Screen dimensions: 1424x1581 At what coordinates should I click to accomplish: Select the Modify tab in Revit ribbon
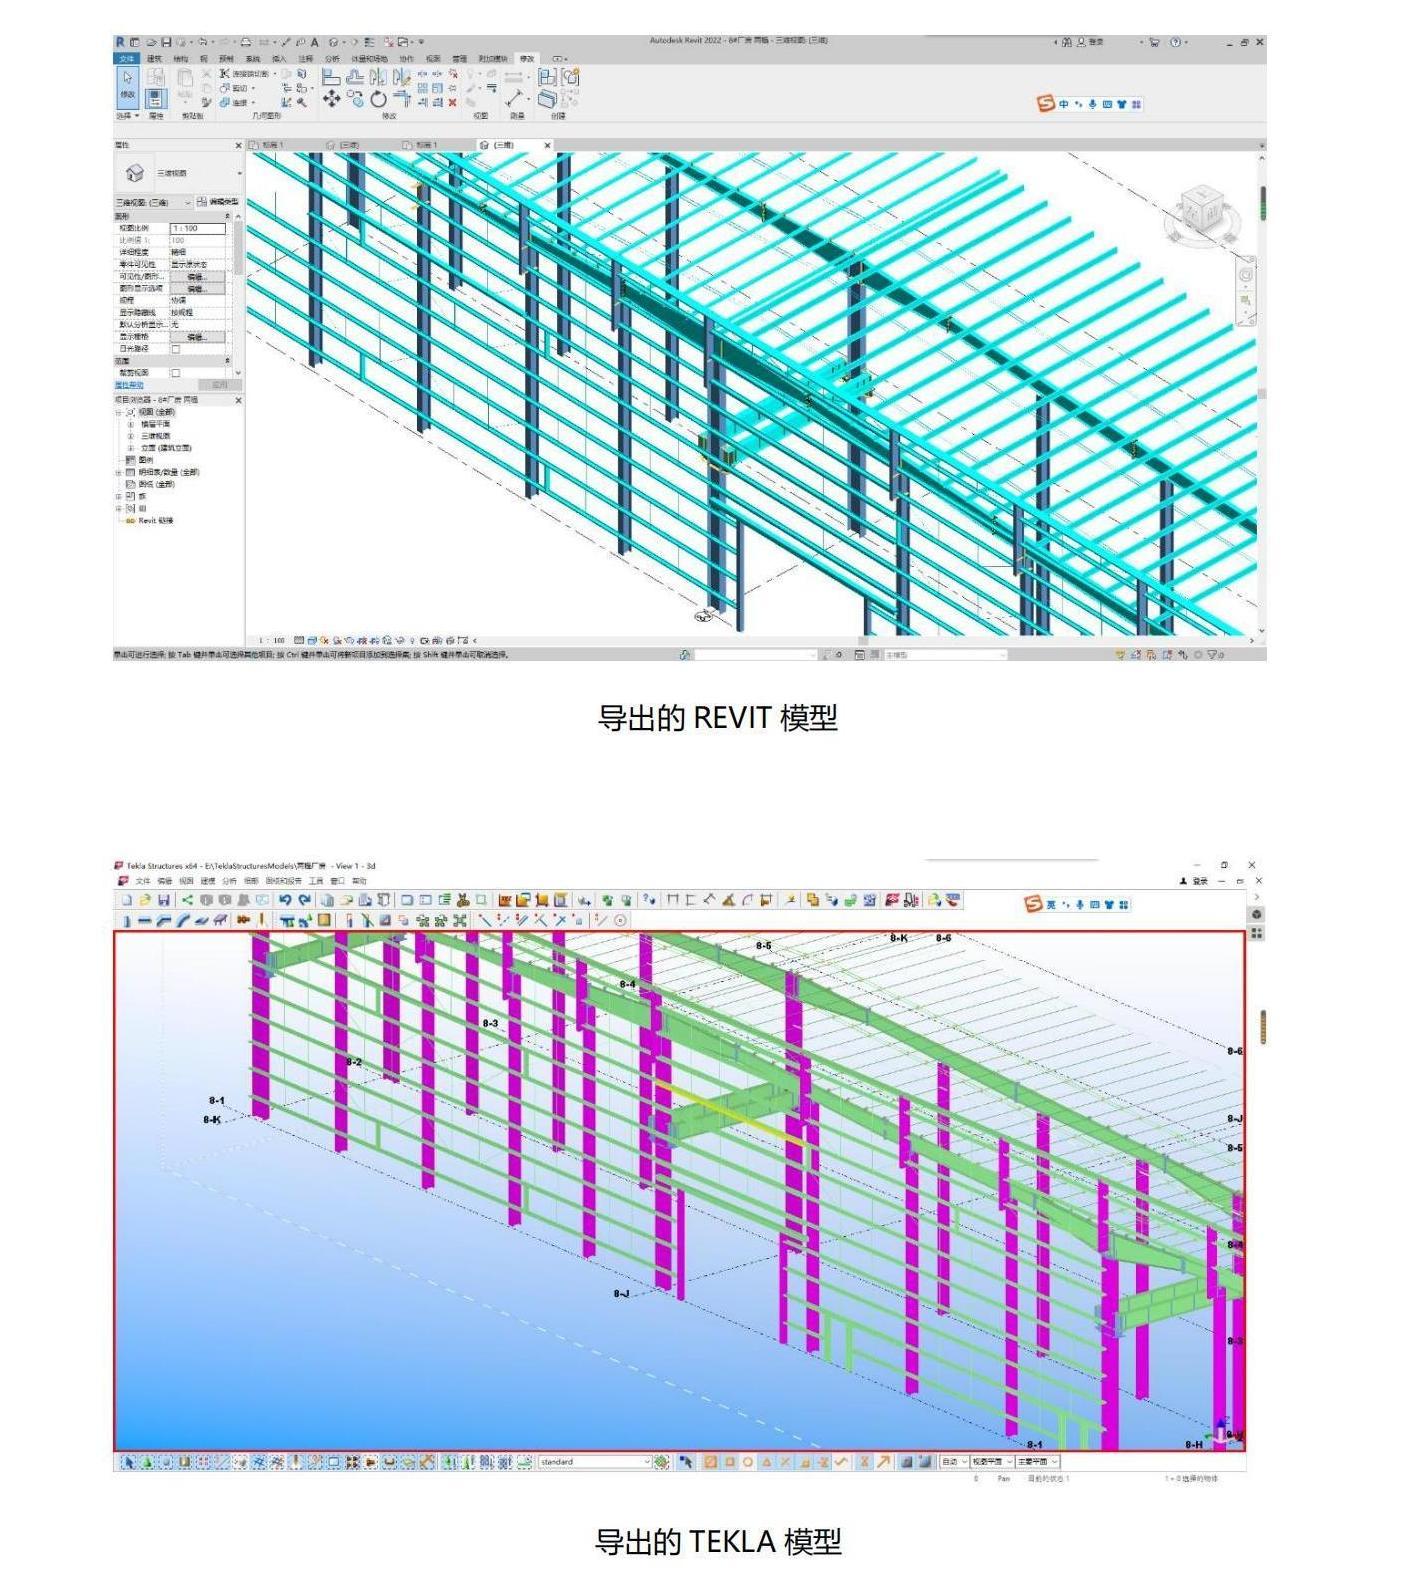coord(527,59)
